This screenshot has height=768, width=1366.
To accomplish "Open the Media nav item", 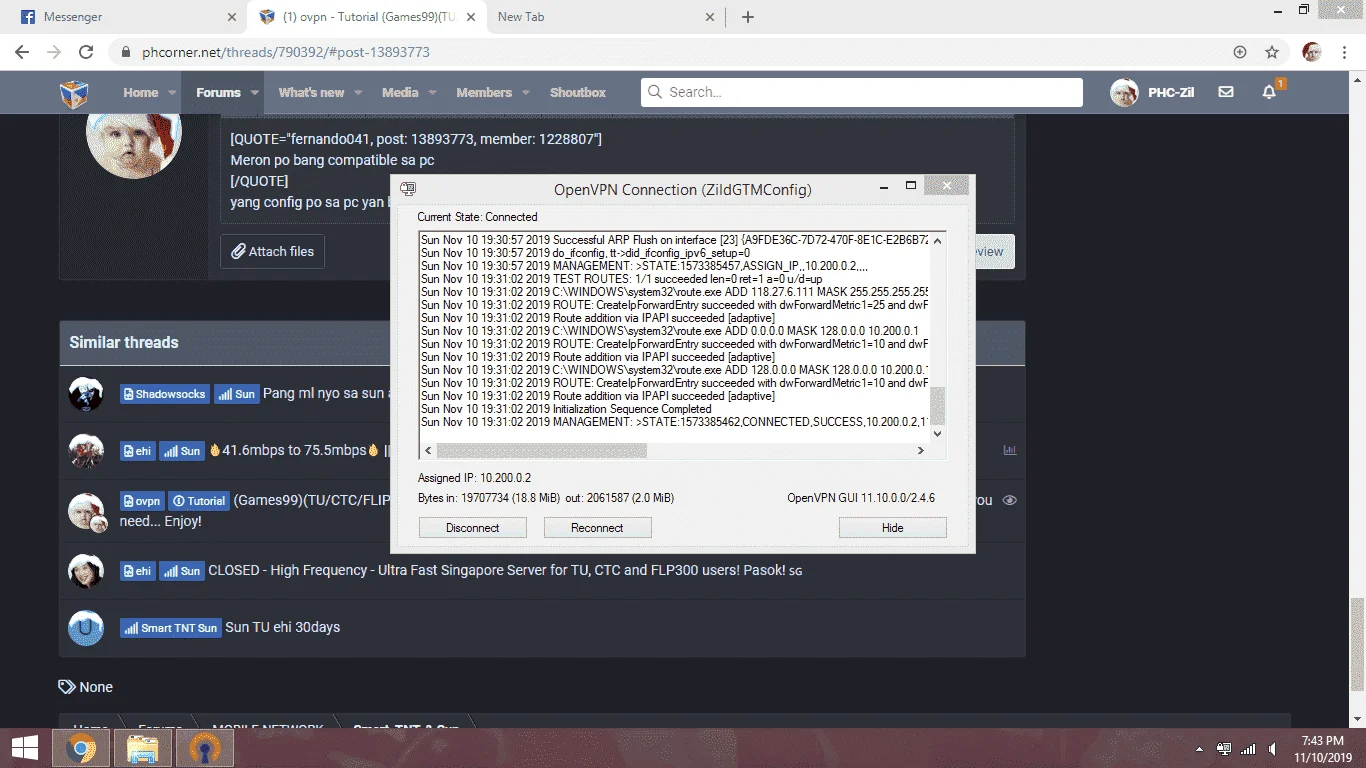I will click(400, 93).
